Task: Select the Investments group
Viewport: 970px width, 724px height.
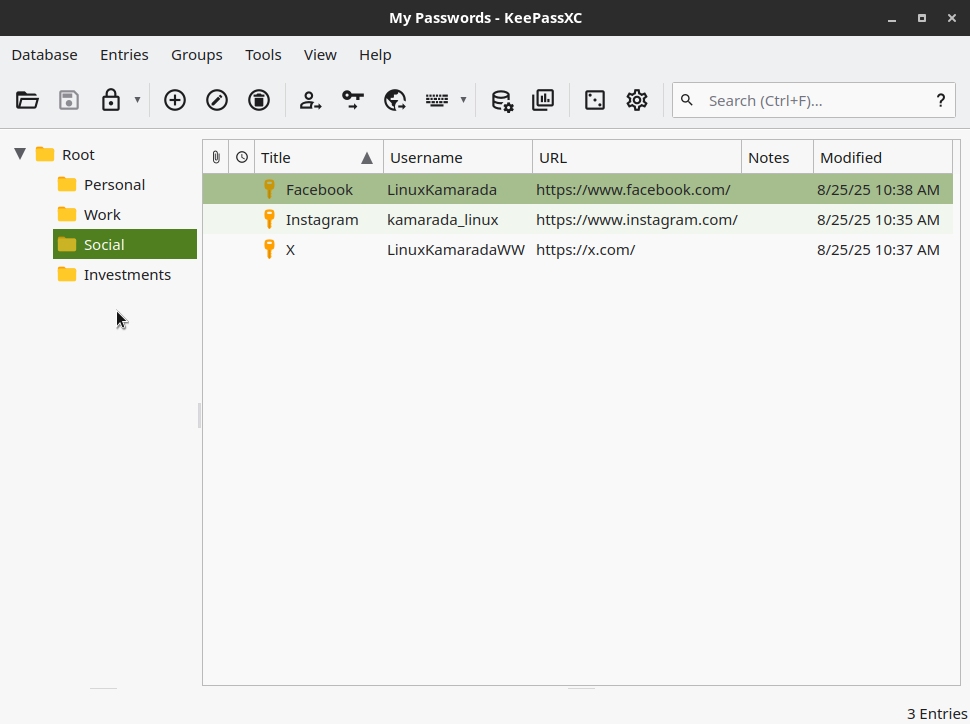Action: coord(127,275)
